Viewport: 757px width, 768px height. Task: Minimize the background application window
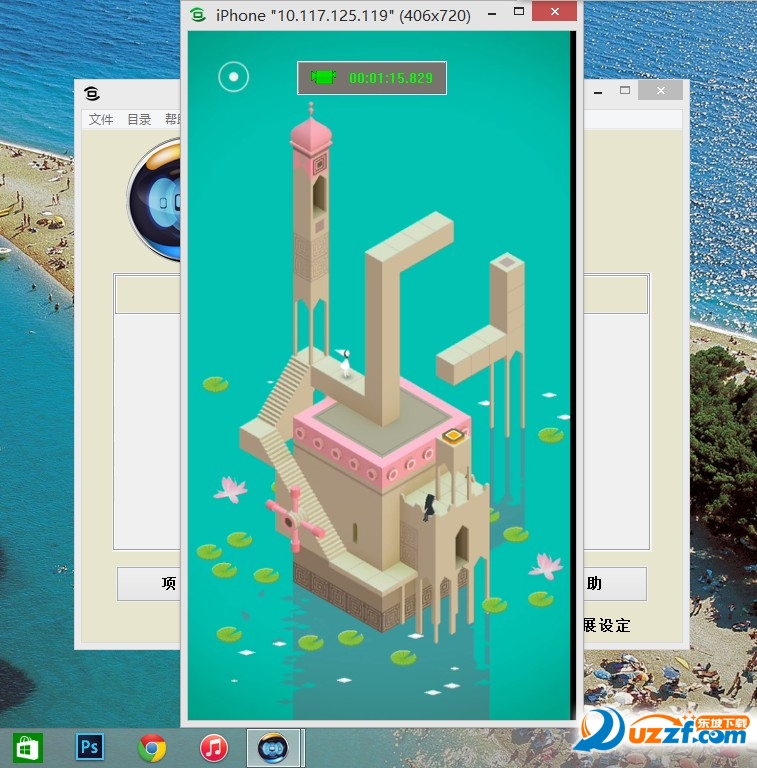[598, 92]
